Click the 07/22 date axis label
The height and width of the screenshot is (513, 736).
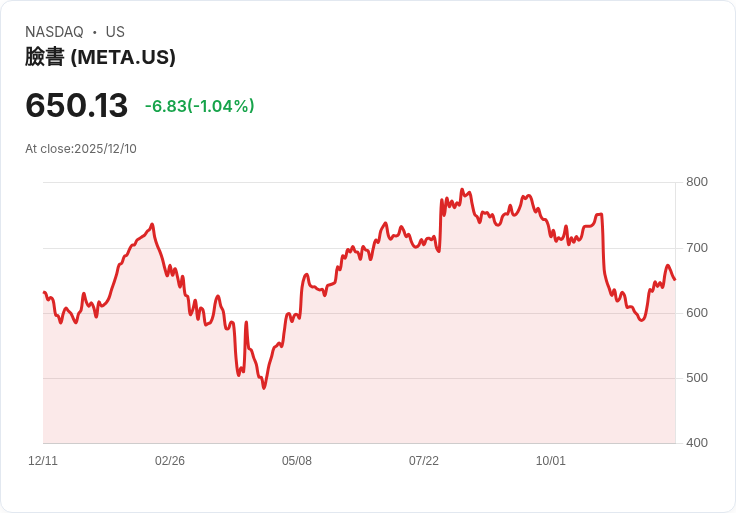click(x=424, y=461)
